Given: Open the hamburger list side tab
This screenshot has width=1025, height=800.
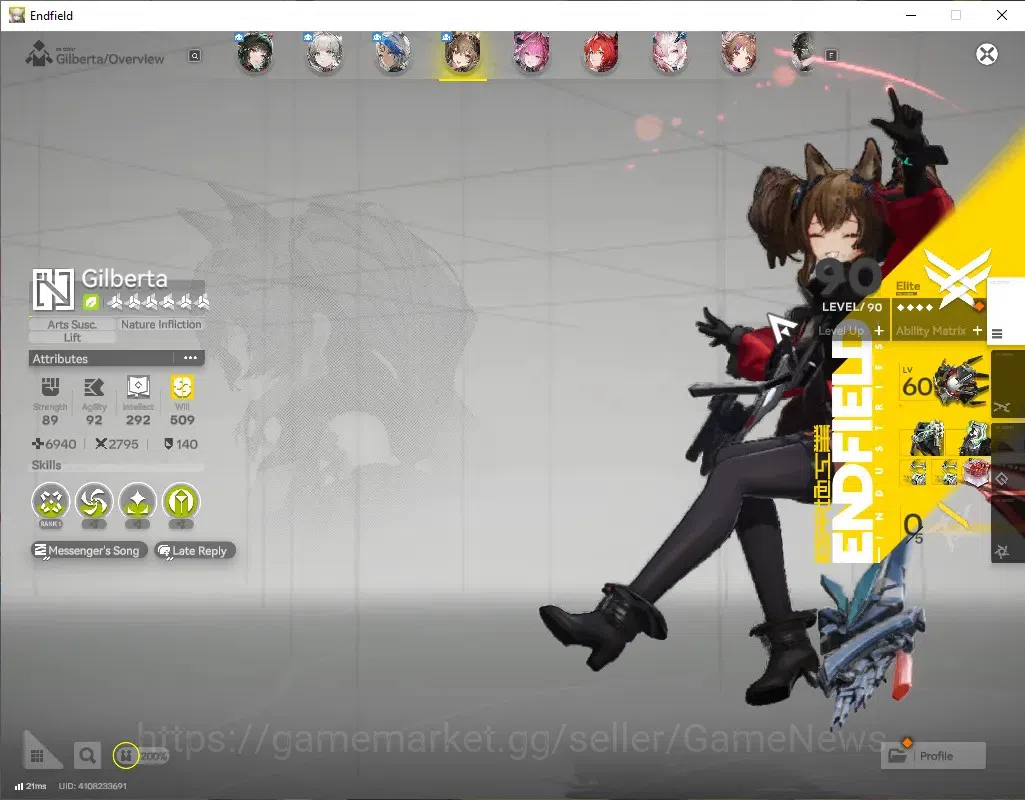Looking at the screenshot, I should 997,334.
